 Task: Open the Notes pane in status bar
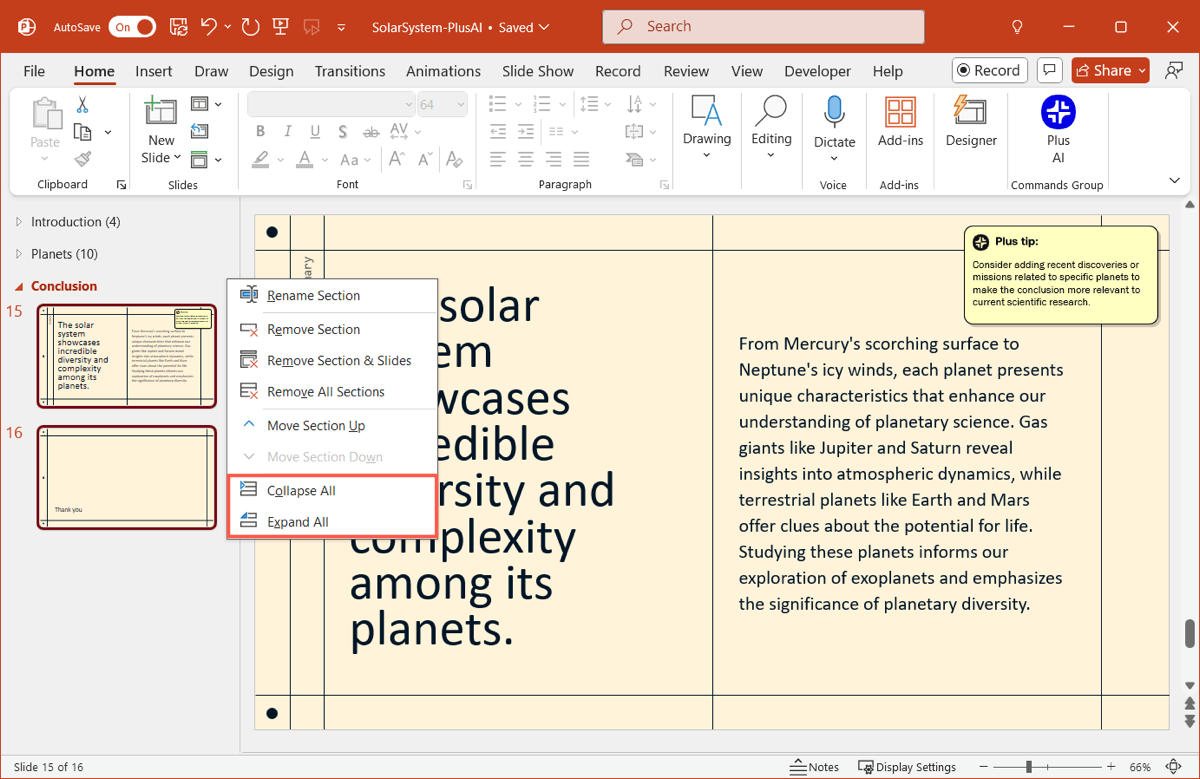click(x=814, y=767)
